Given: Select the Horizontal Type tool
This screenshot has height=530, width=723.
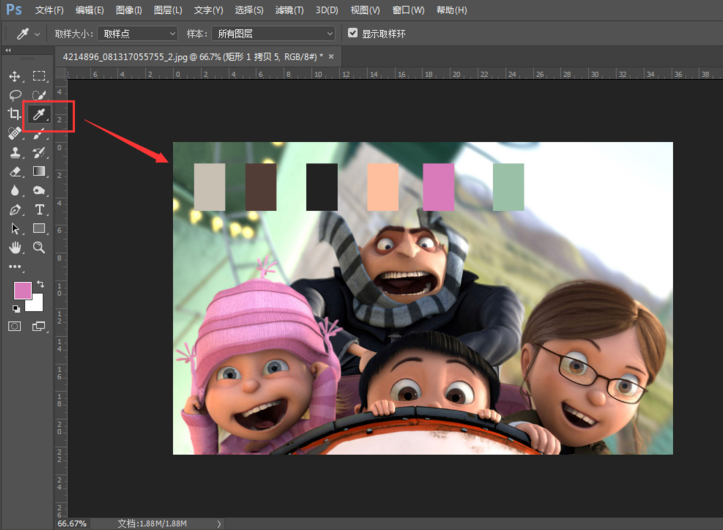Looking at the screenshot, I should tap(40, 210).
